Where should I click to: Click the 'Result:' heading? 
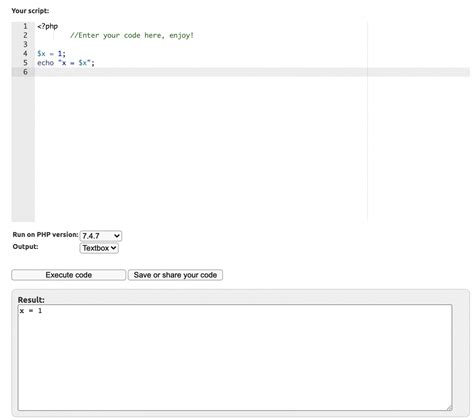(31, 300)
